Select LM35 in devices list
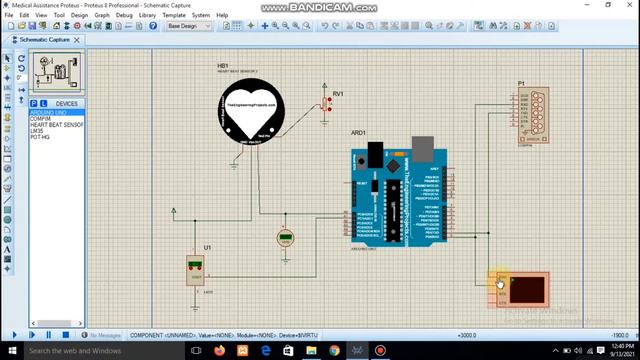Viewport: 640px width, 360px height. pyautogui.click(x=57, y=131)
